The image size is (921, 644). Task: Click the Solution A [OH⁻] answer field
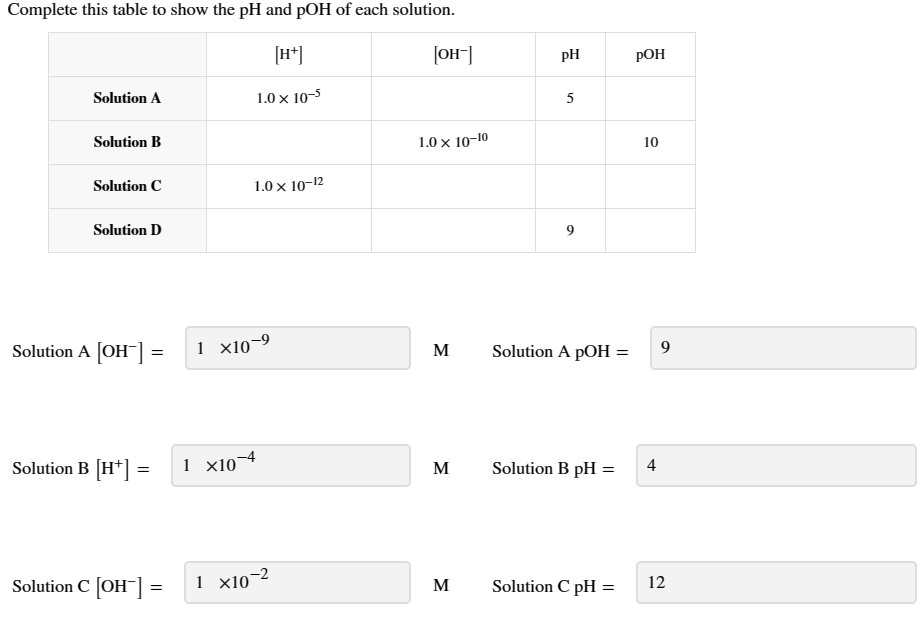[295, 348]
